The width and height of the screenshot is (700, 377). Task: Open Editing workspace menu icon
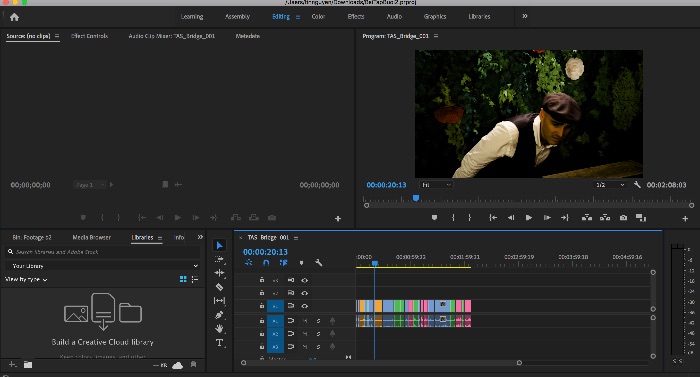tap(298, 17)
